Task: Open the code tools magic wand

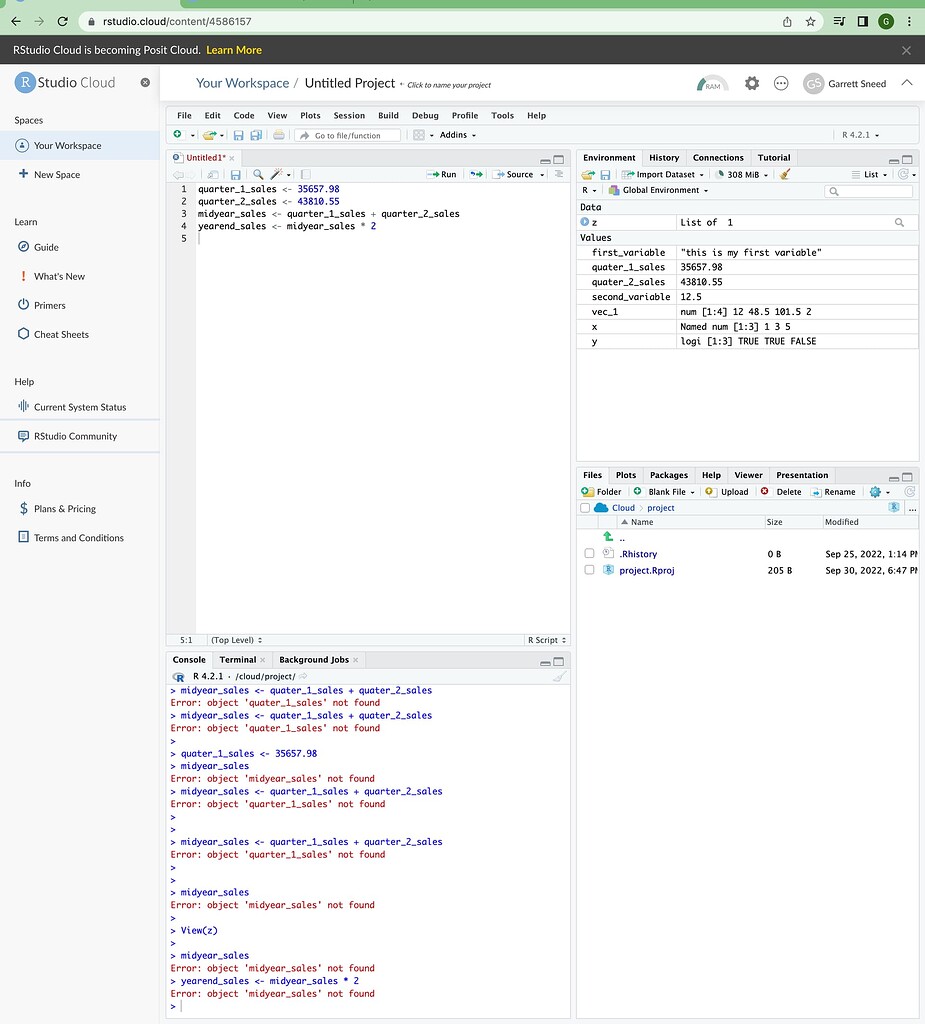Action: point(277,174)
